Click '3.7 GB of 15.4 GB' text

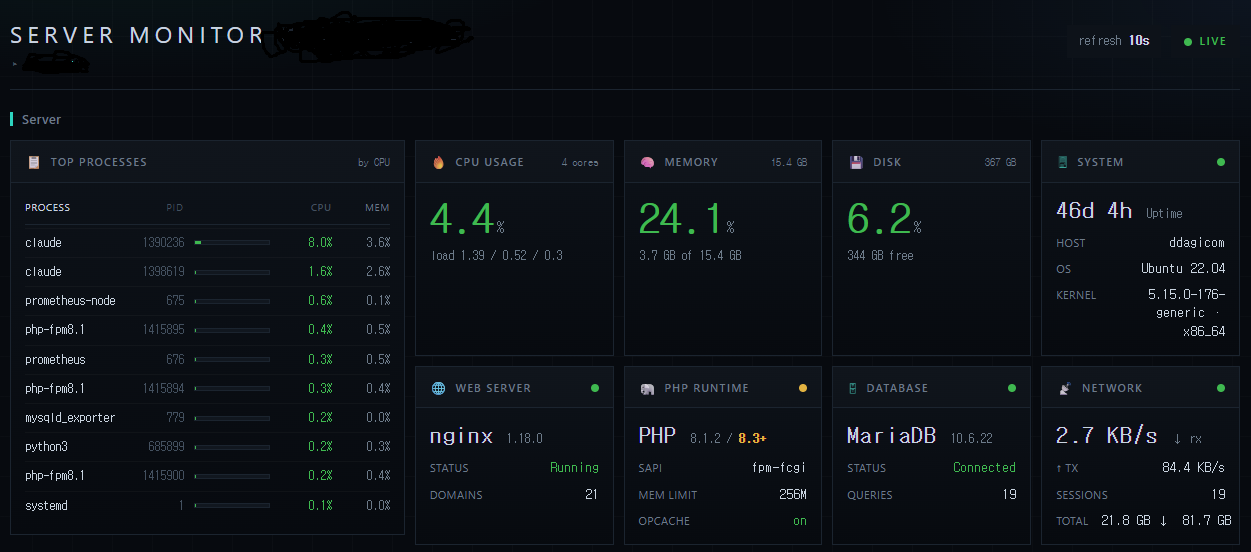coord(690,256)
